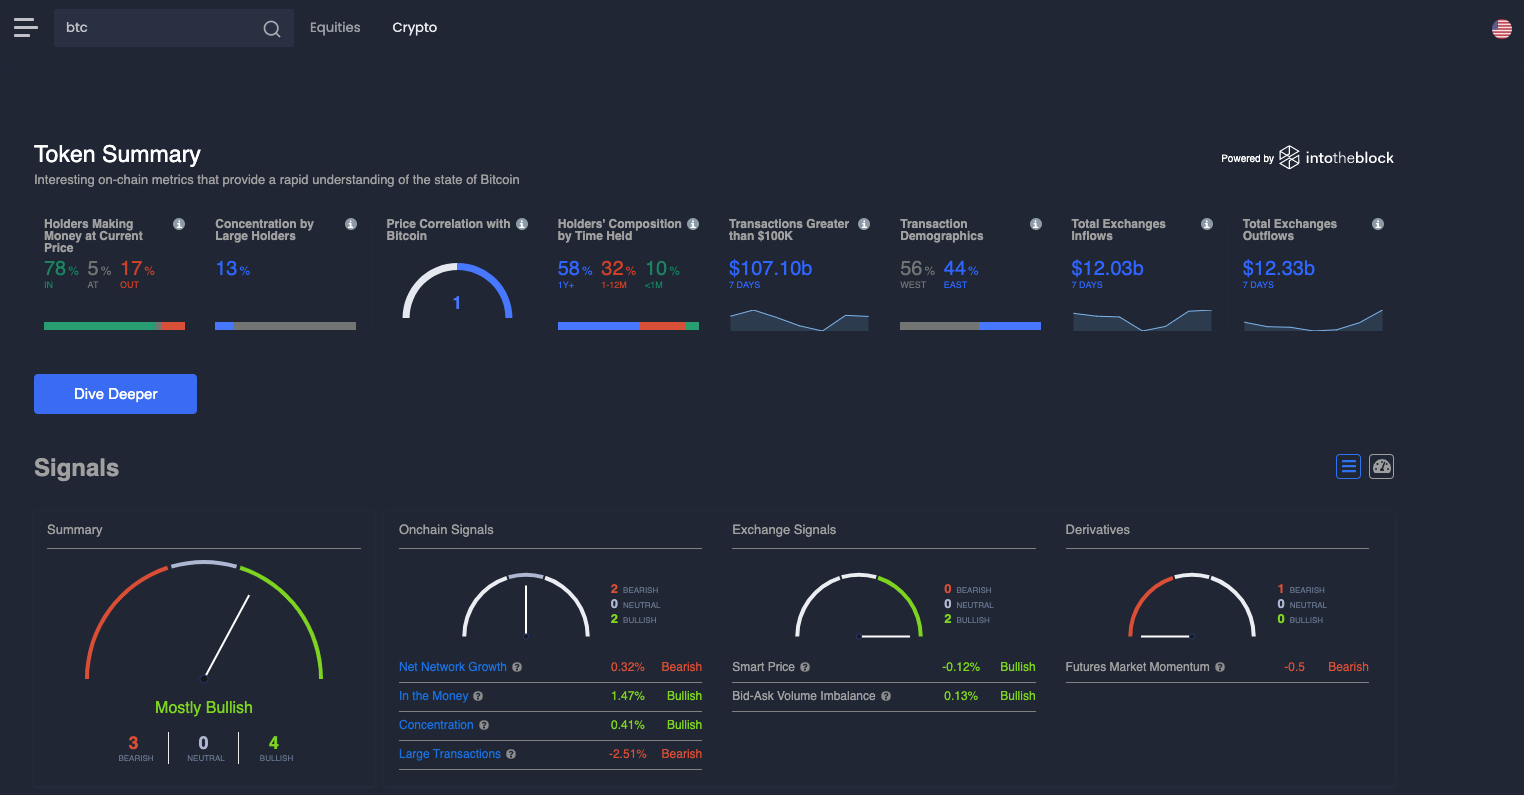This screenshot has width=1524, height=795.
Task: Click info icon on Concentration by Large Holders
Action: click(x=350, y=224)
